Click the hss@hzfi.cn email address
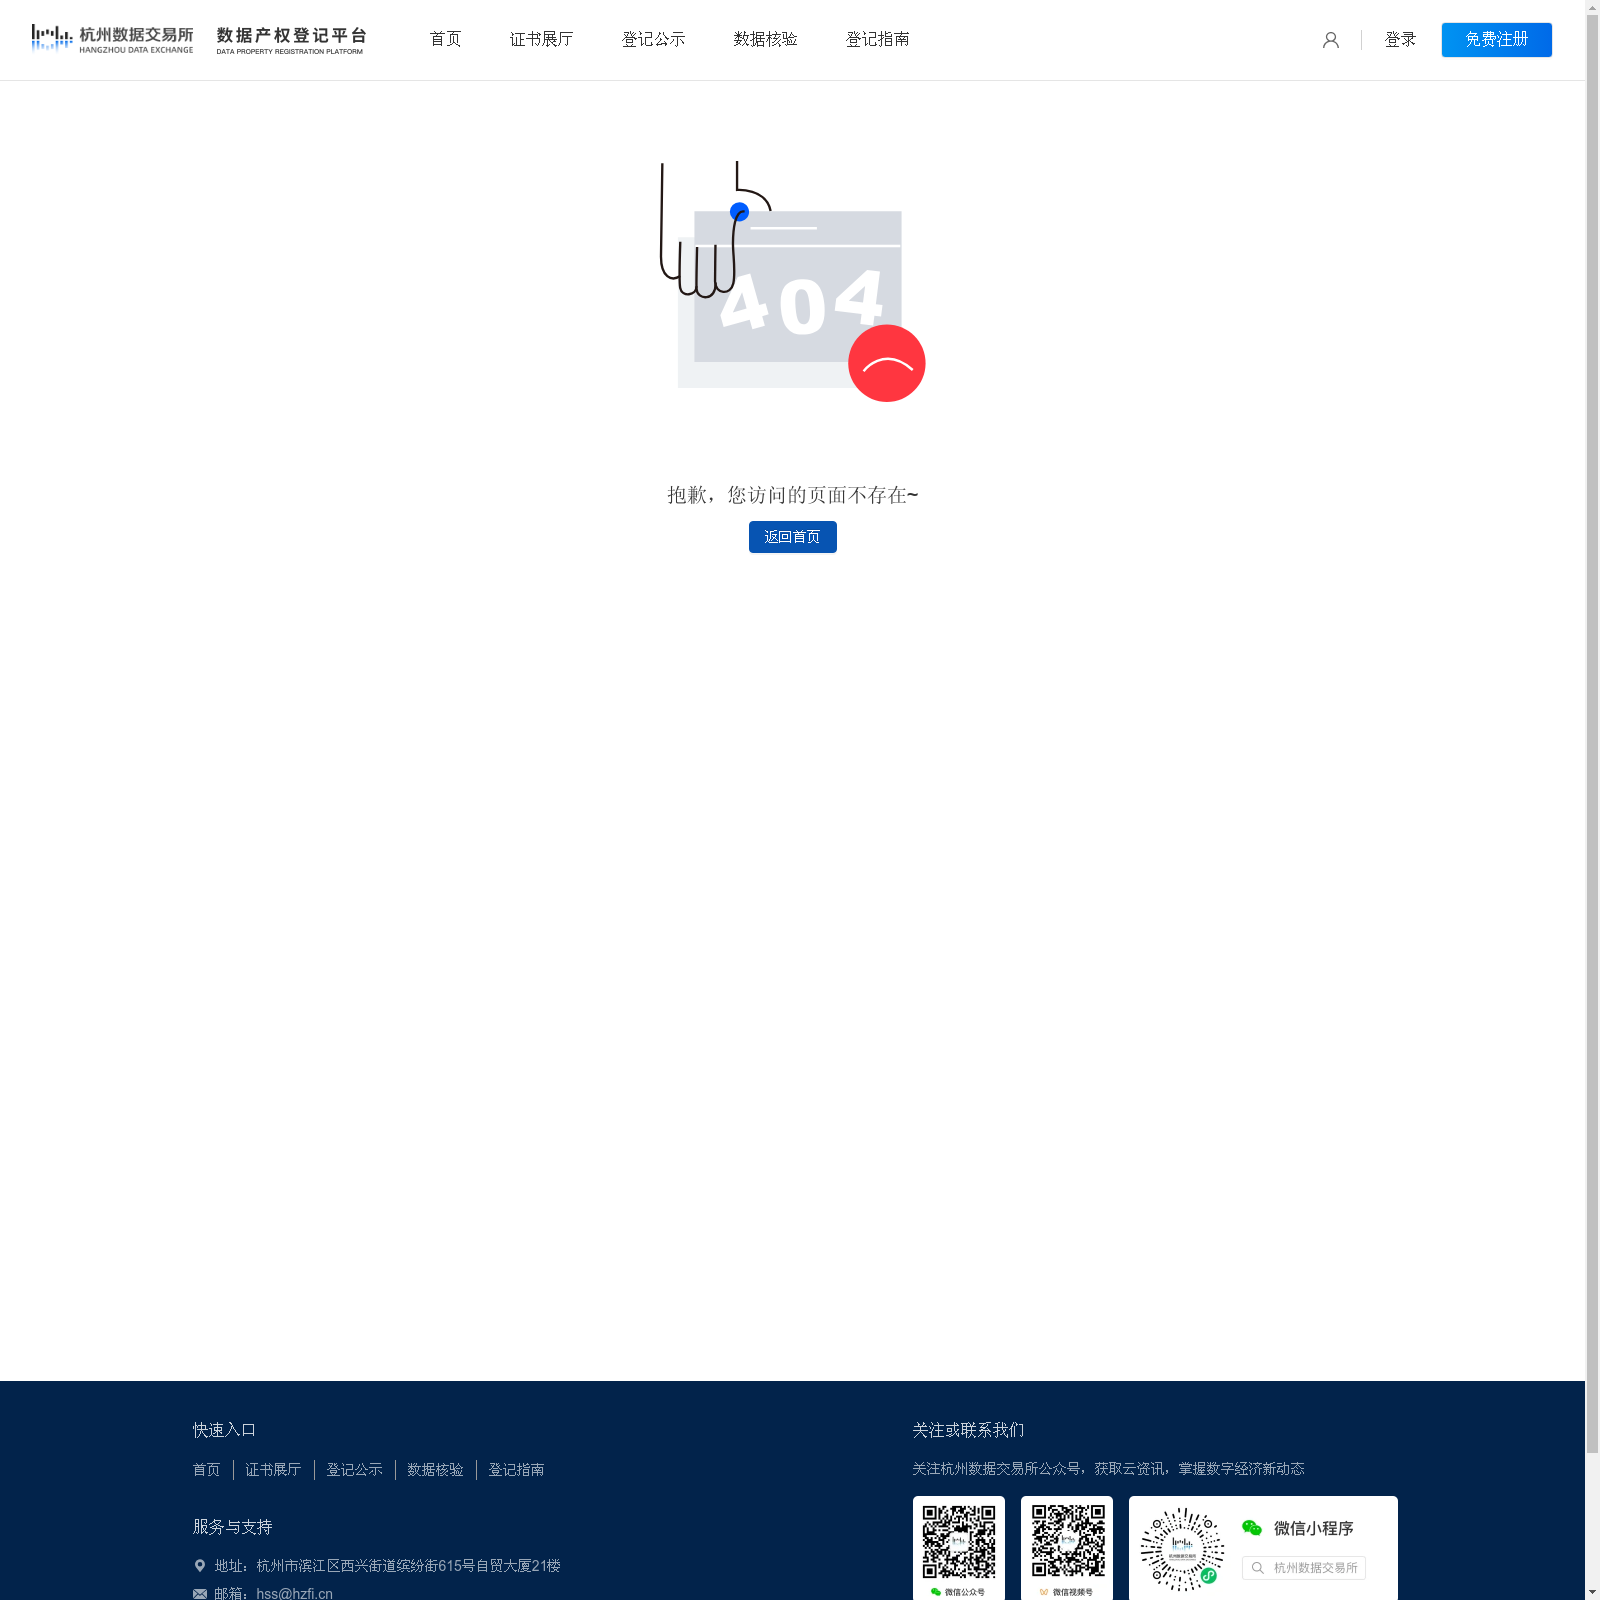Image resolution: width=1600 pixels, height=1600 pixels. pyautogui.click(x=294, y=1593)
